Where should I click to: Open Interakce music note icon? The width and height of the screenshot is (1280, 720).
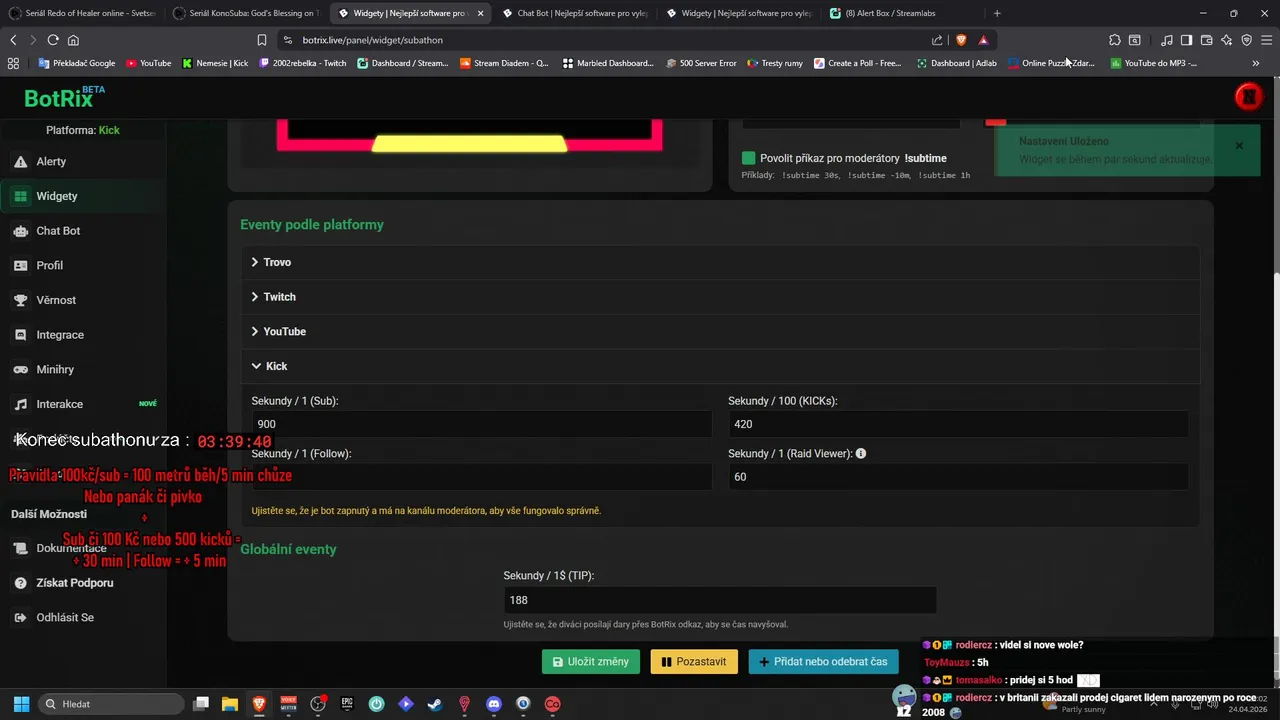[x=20, y=404]
